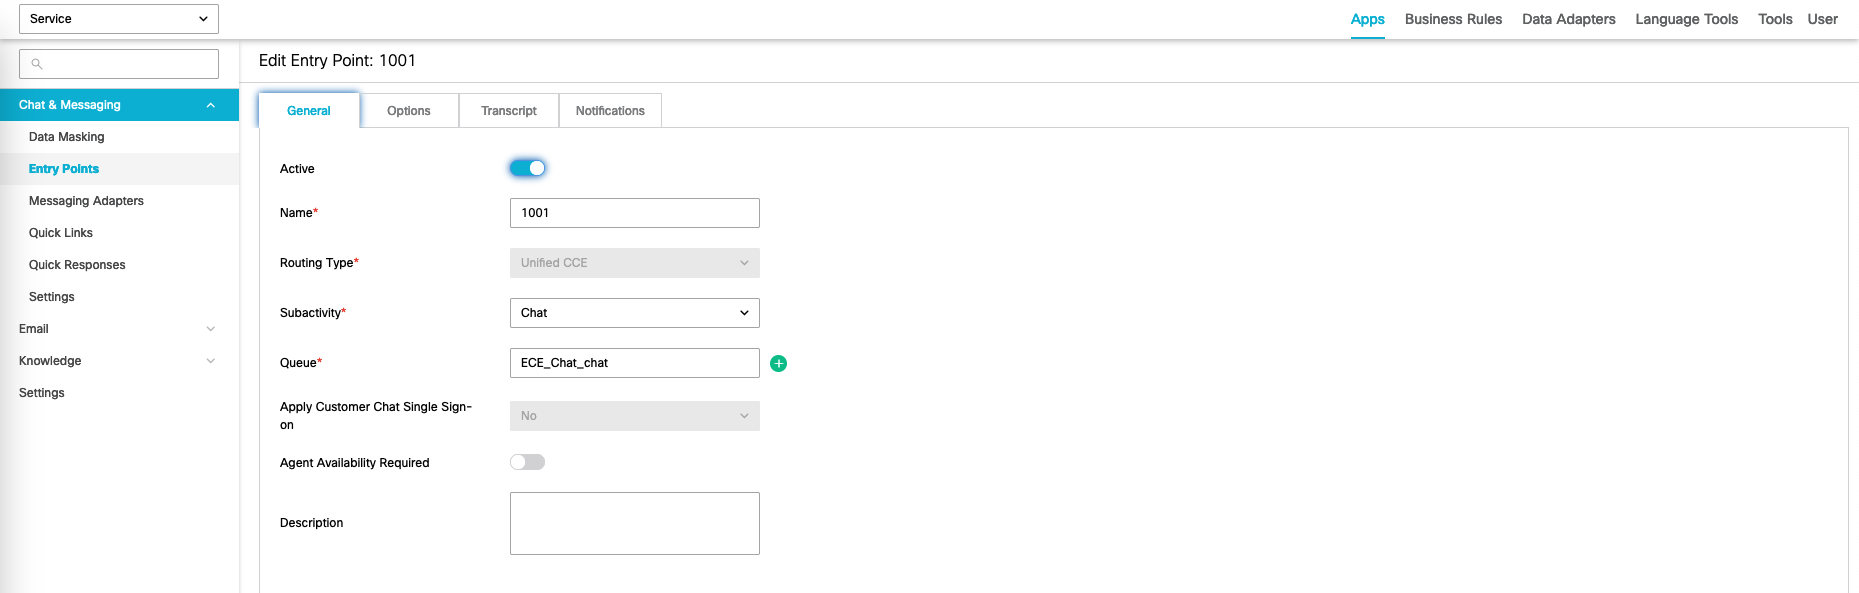Open Data Adapters in top navigation
The image size is (1859, 593).
tap(1568, 19)
